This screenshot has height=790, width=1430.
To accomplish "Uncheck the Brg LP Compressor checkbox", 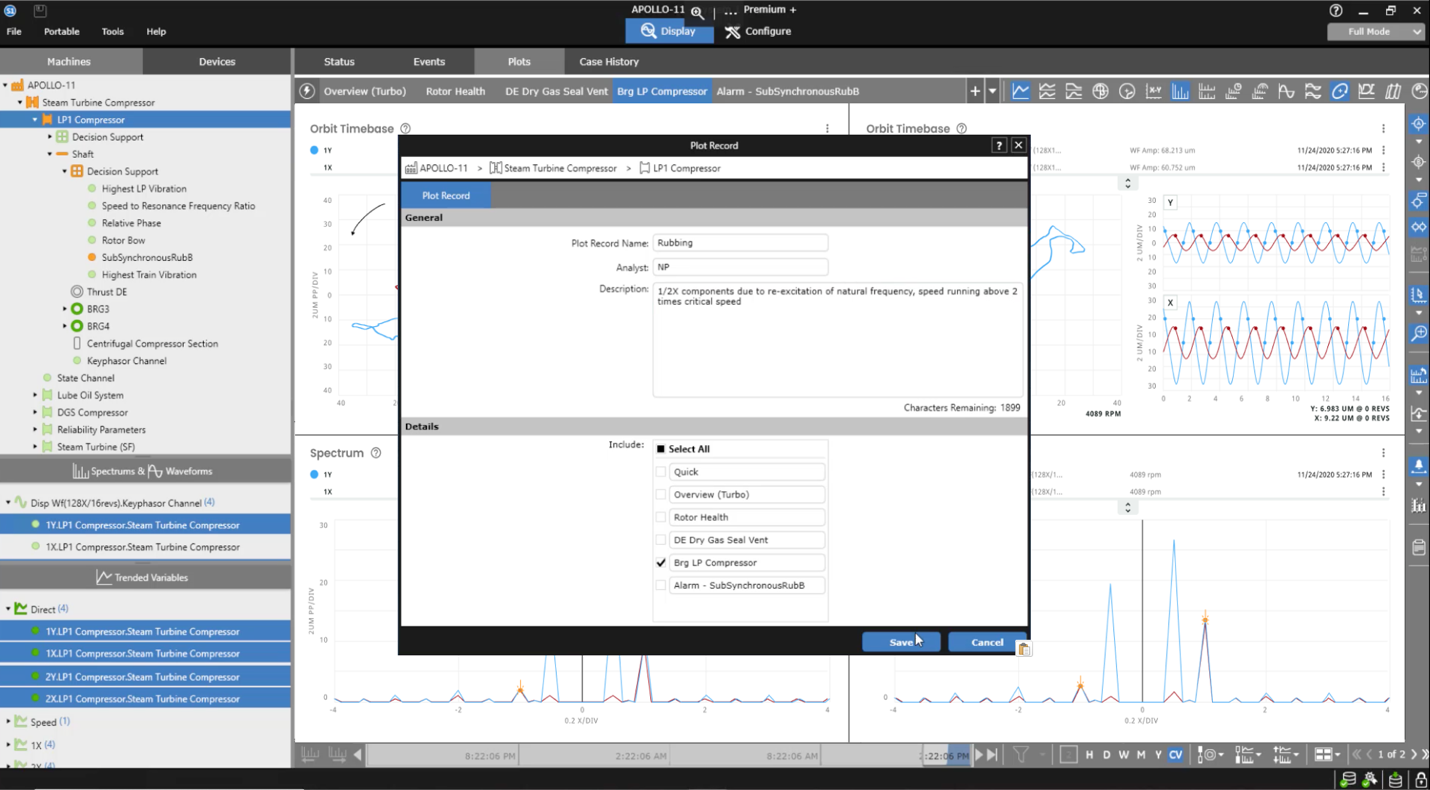I will point(660,563).
